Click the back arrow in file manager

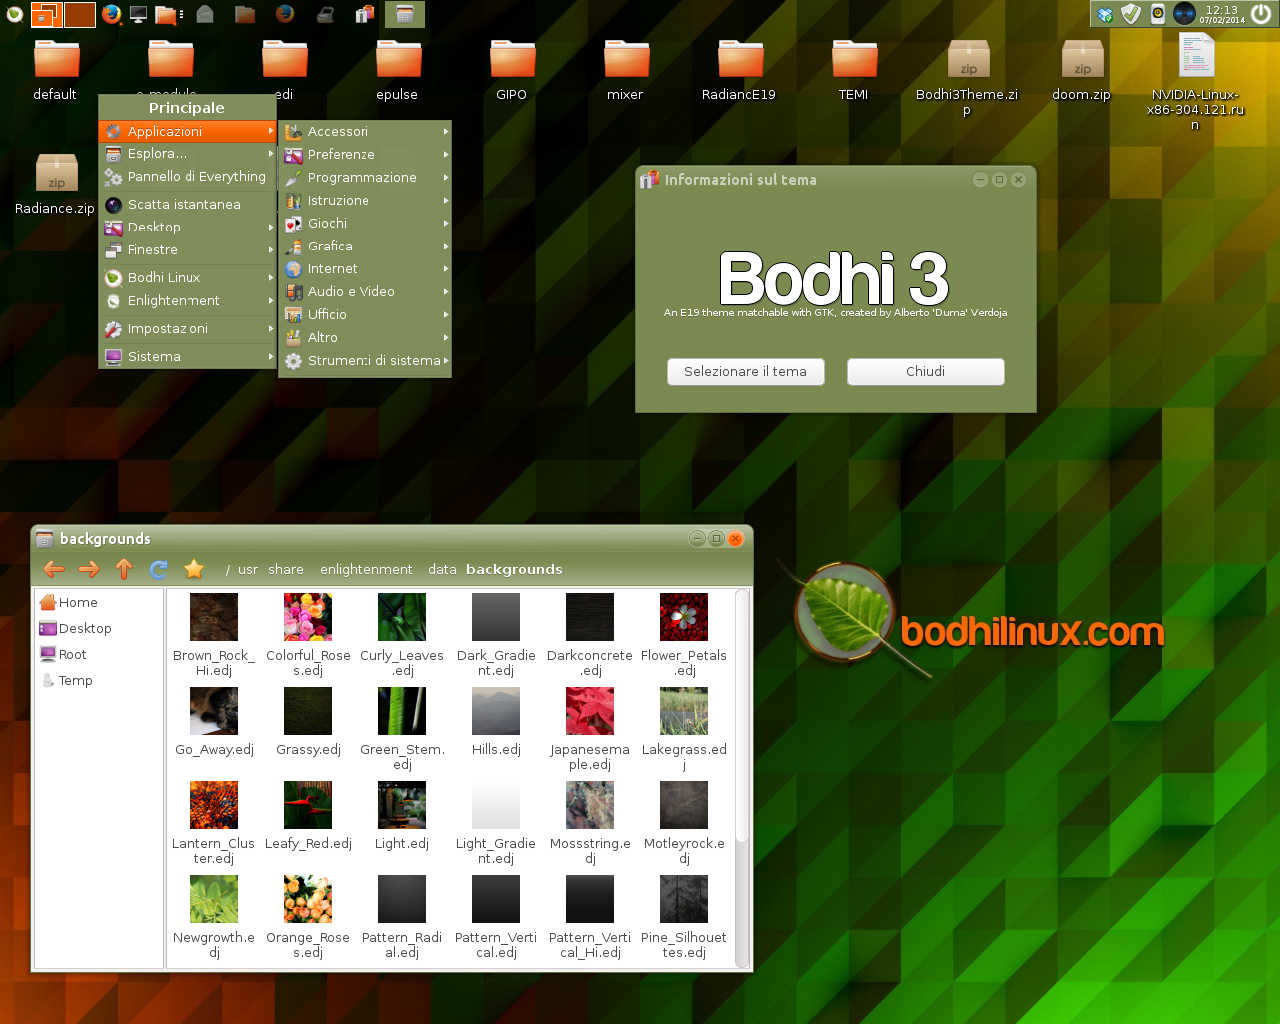(54, 569)
